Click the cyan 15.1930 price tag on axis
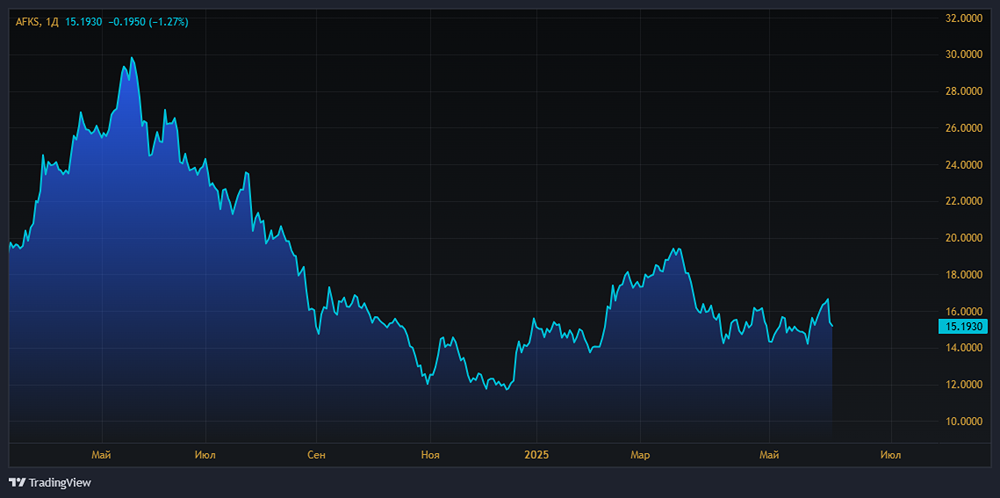This screenshot has height=498, width=1000. tap(962, 326)
